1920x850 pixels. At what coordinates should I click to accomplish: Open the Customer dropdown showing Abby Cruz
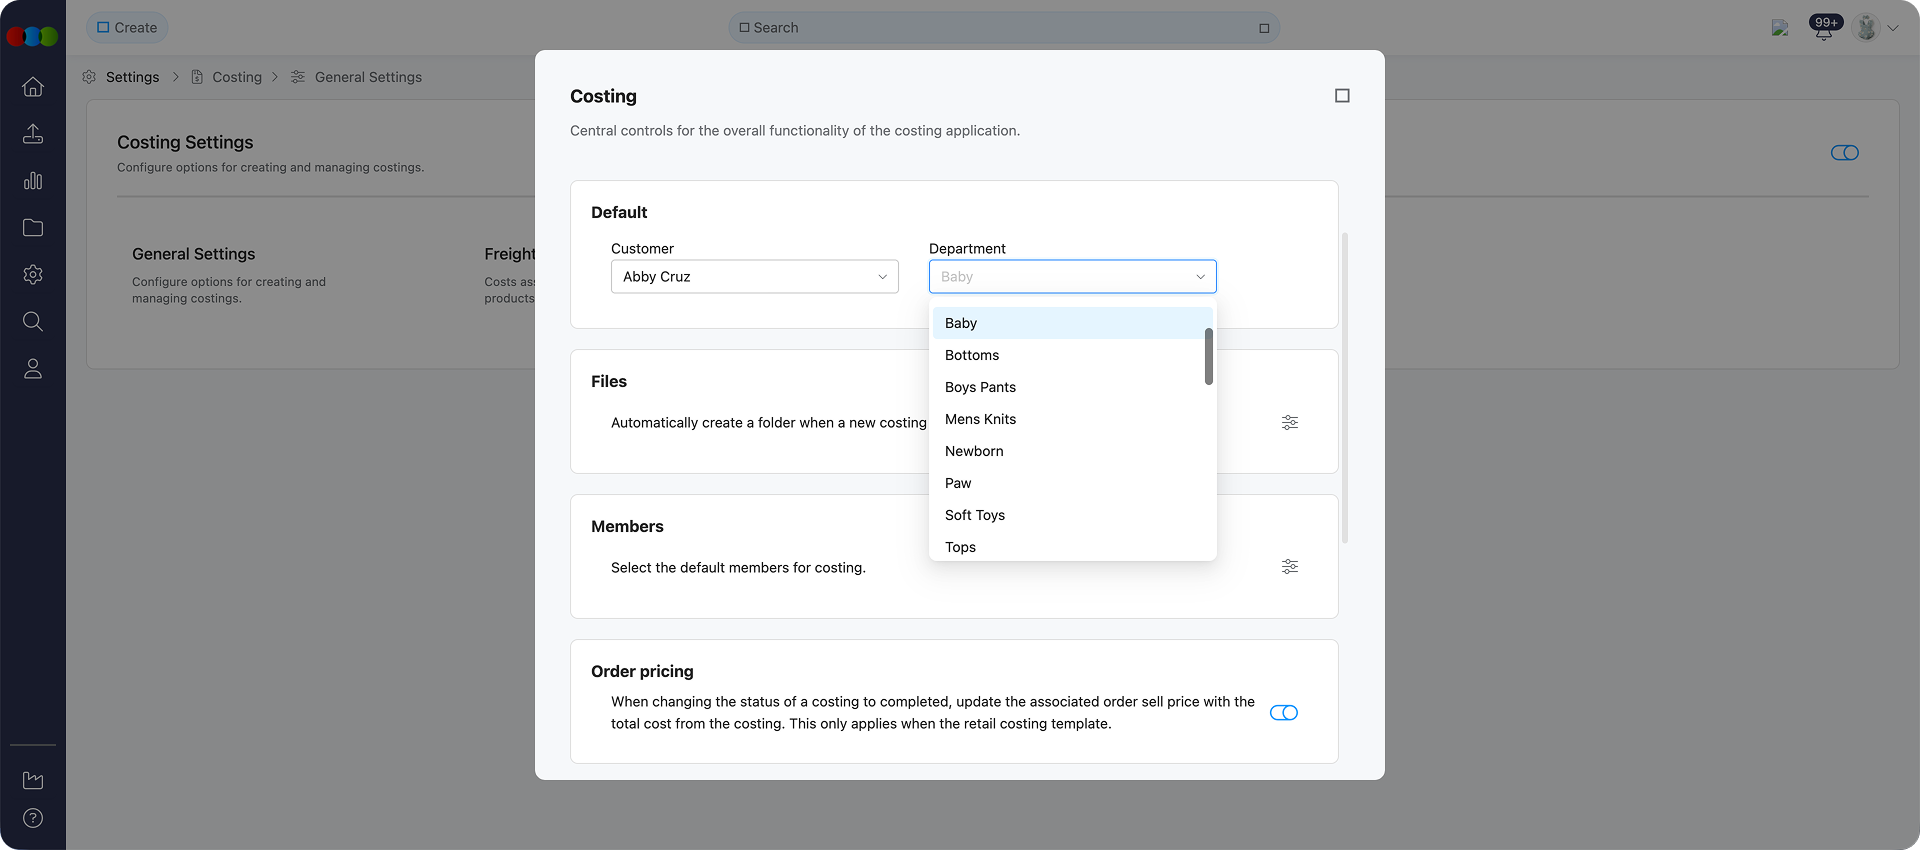coord(754,277)
